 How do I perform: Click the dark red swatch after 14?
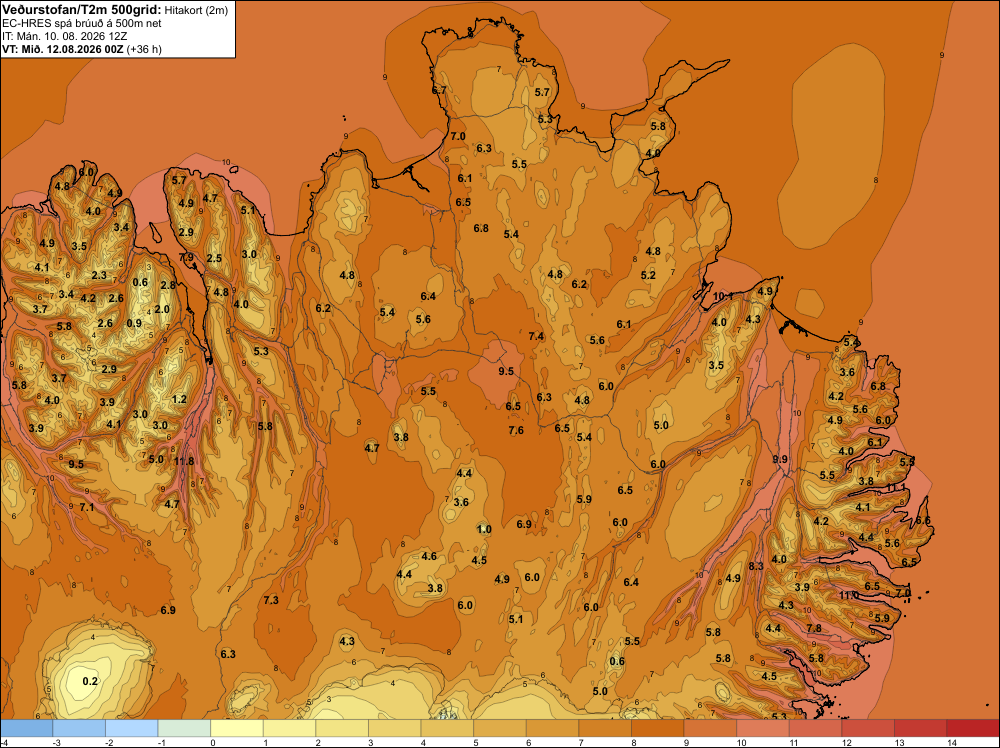tap(973, 728)
